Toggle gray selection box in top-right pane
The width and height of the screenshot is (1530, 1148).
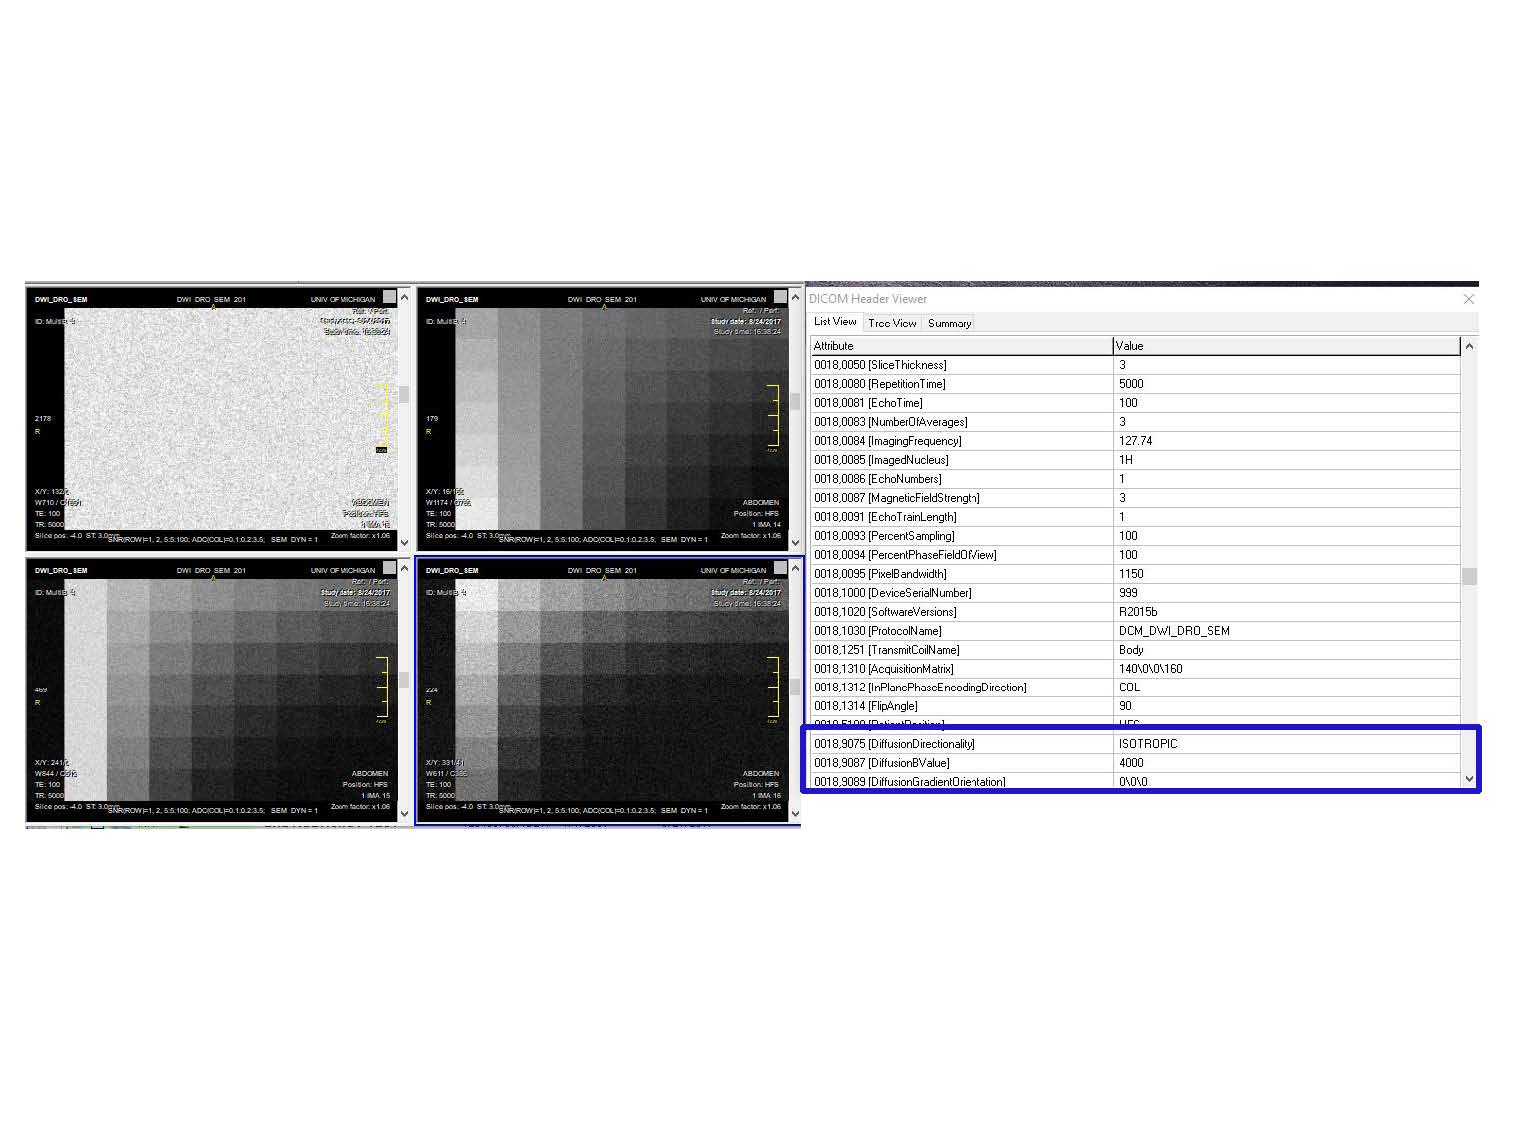(x=779, y=297)
